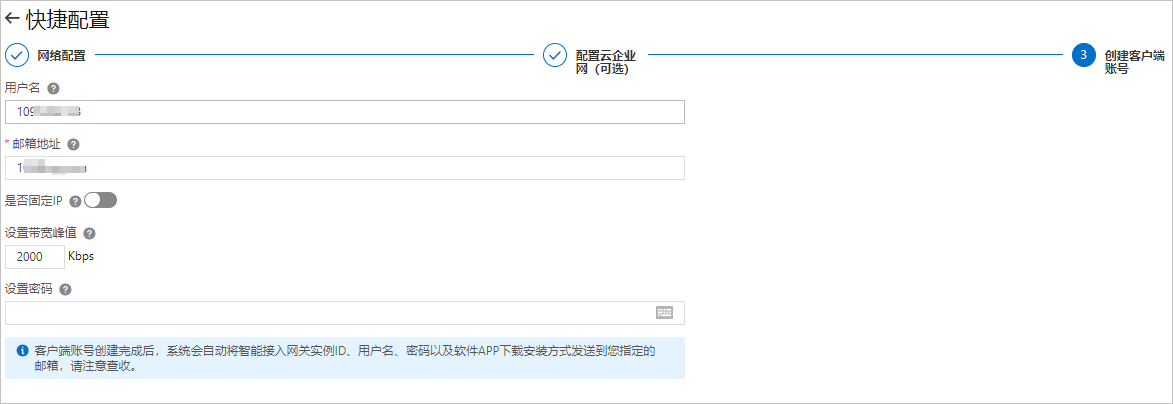Viewport: 1173px width, 404px height.
Task: Focus the 邮箱地址 input field
Action: point(345,168)
